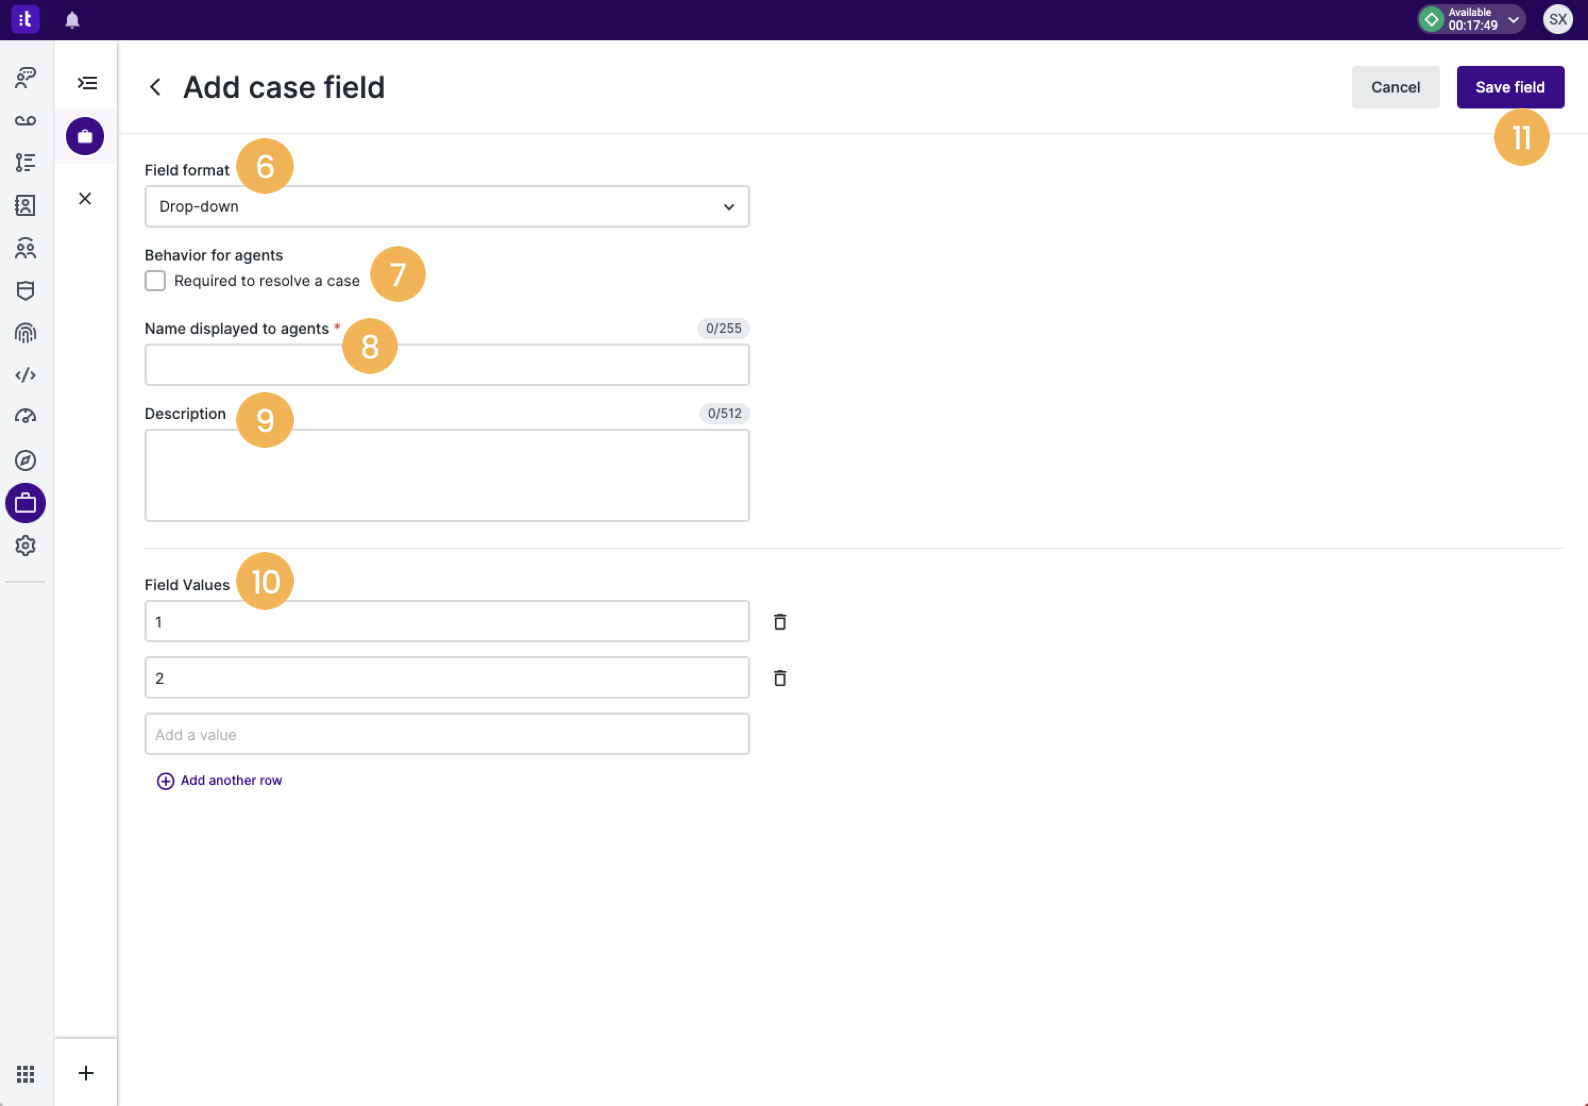This screenshot has width=1588, height=1106.
Task: Click the 0/255 character counter
Action: click(x=723, y=328)
